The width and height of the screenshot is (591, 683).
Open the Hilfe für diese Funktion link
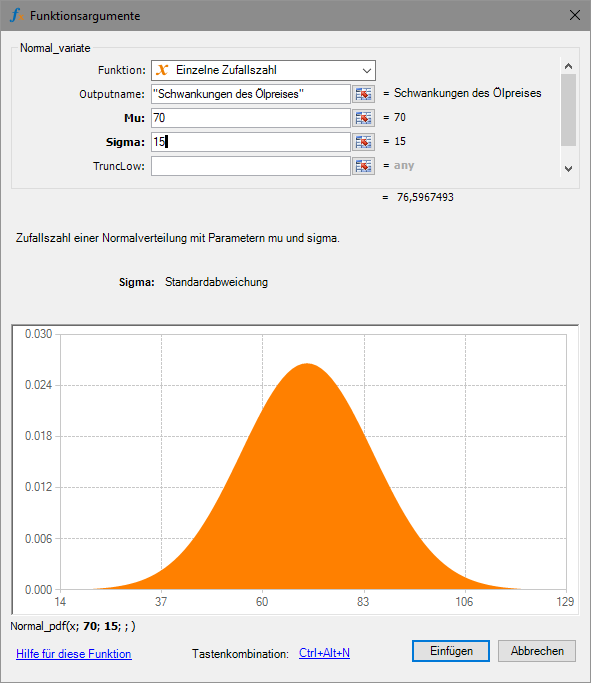click(74, 654)
